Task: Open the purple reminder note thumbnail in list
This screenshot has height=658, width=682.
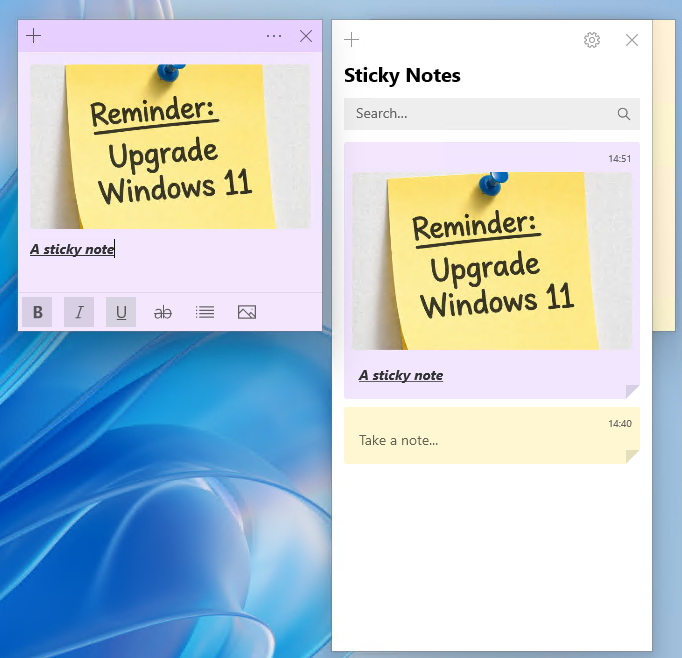Action: 491,262
